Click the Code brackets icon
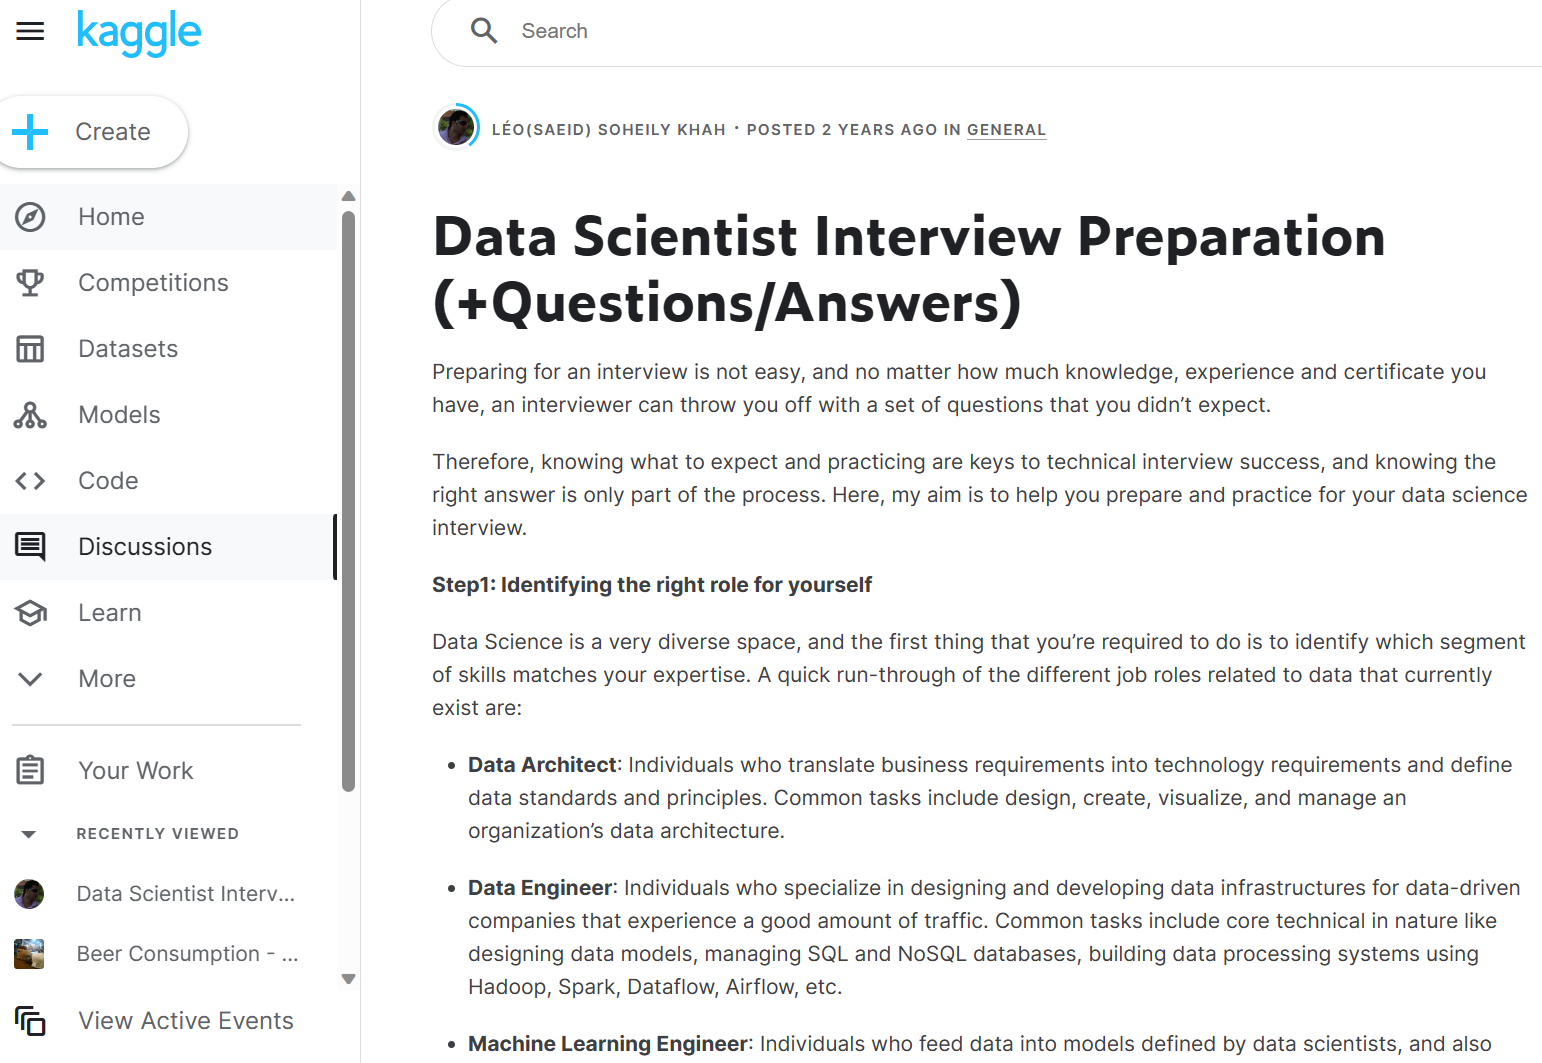 (x=30, y=481)
